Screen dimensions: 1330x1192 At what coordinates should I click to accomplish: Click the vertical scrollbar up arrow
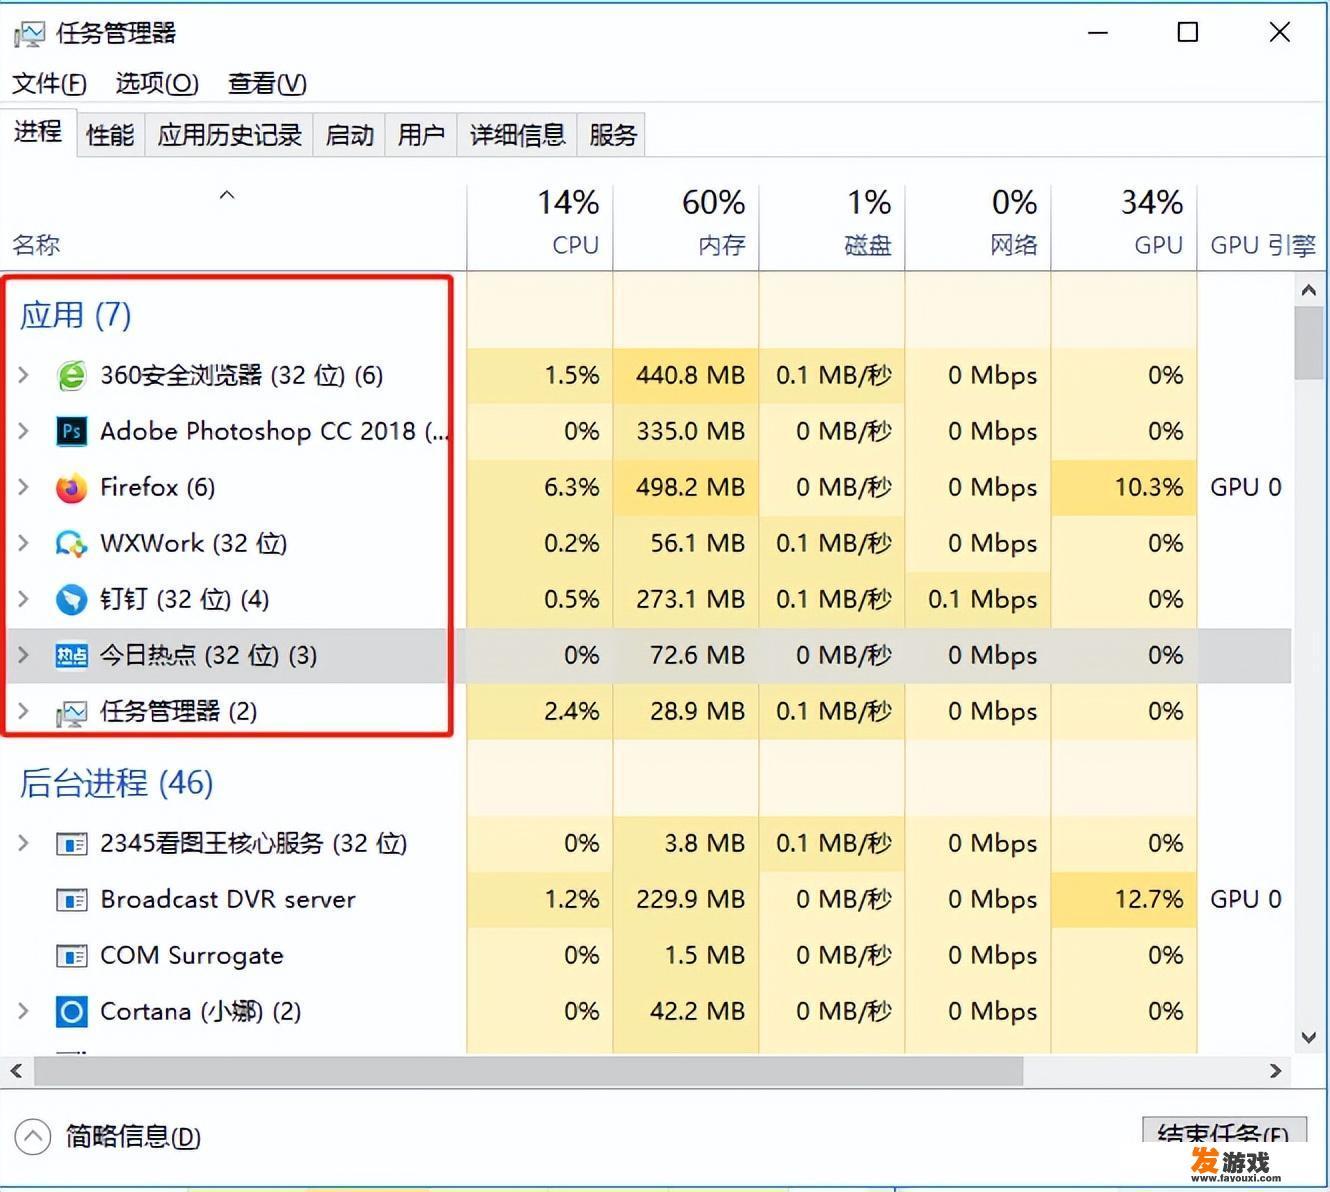point(1308,290)
